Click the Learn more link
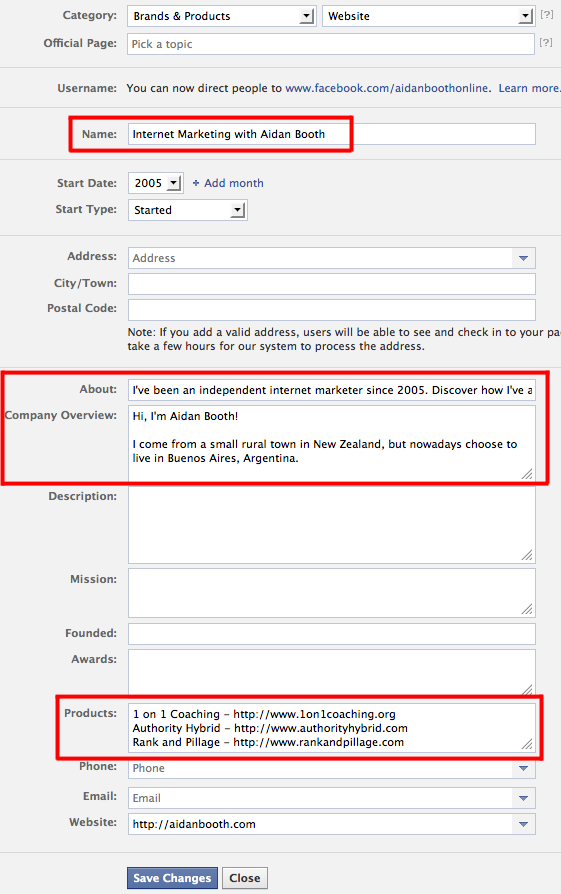 point(529,88)
